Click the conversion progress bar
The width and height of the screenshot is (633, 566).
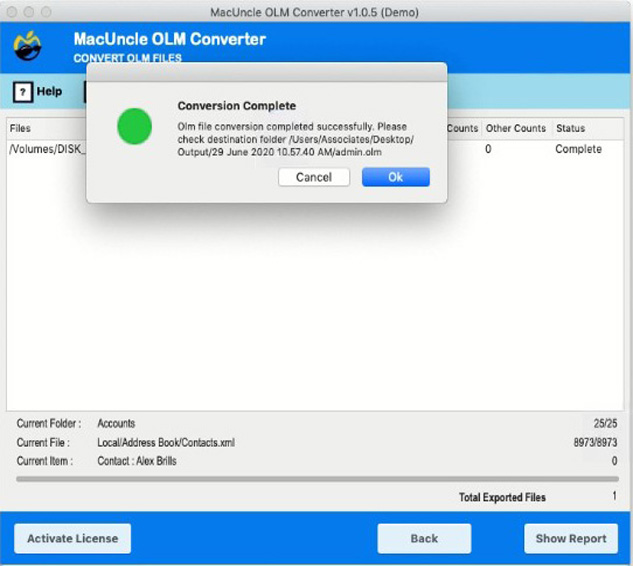317,479
